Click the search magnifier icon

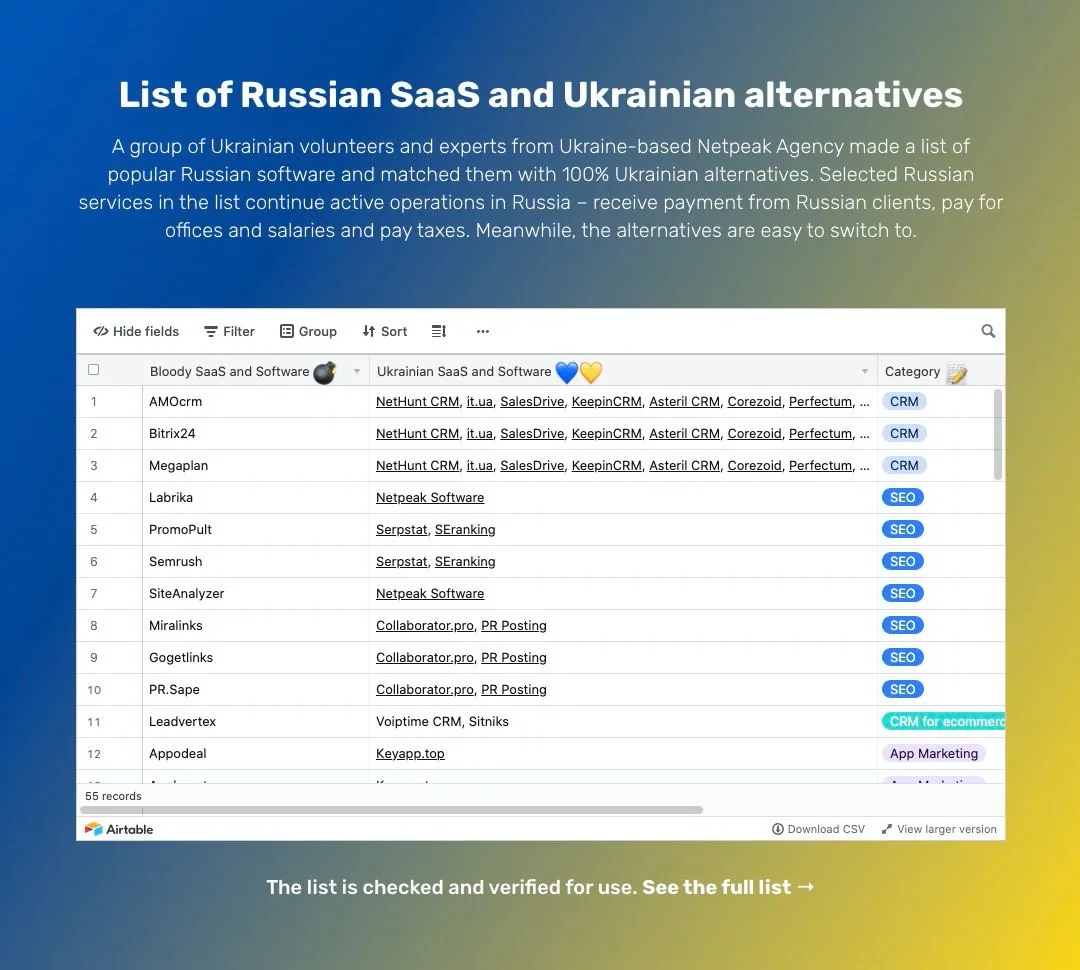(x=988, y=331)
